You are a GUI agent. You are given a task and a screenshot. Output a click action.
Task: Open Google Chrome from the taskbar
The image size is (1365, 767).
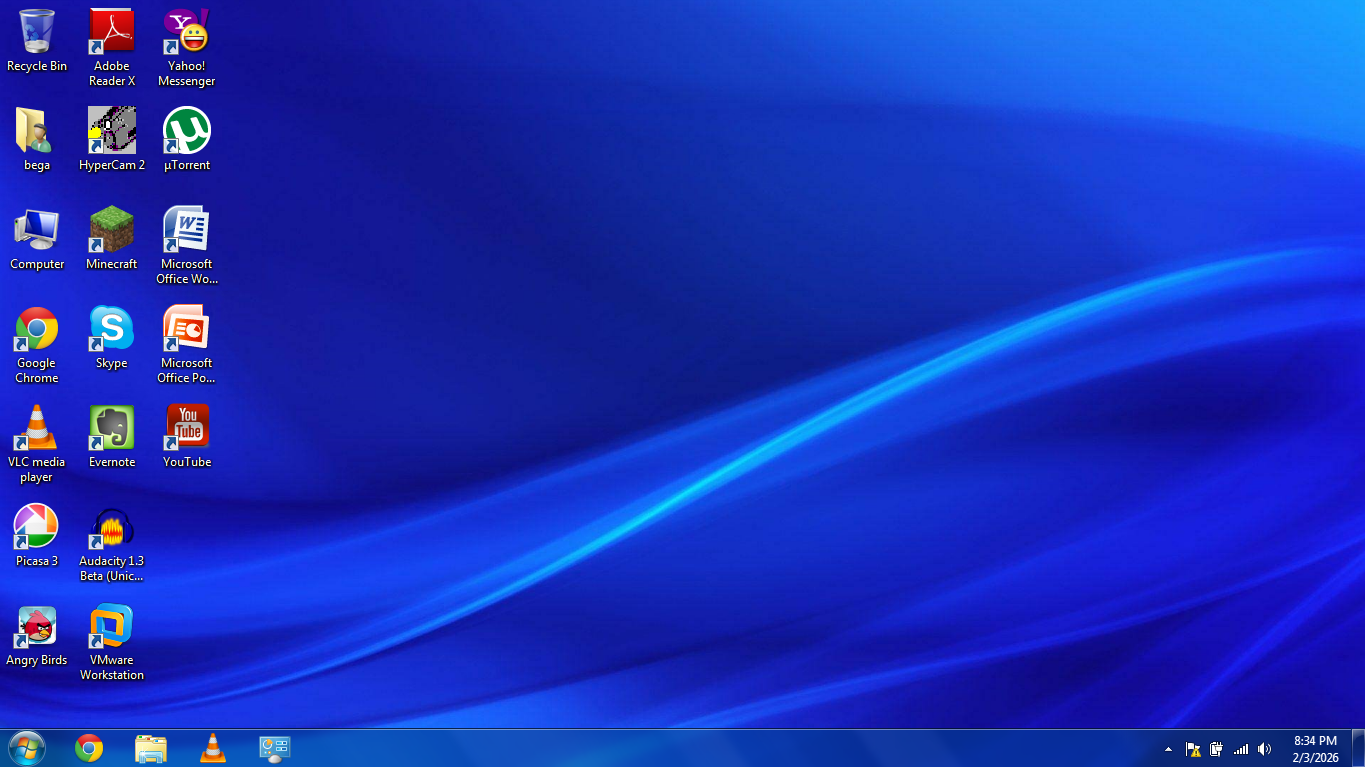89,748
